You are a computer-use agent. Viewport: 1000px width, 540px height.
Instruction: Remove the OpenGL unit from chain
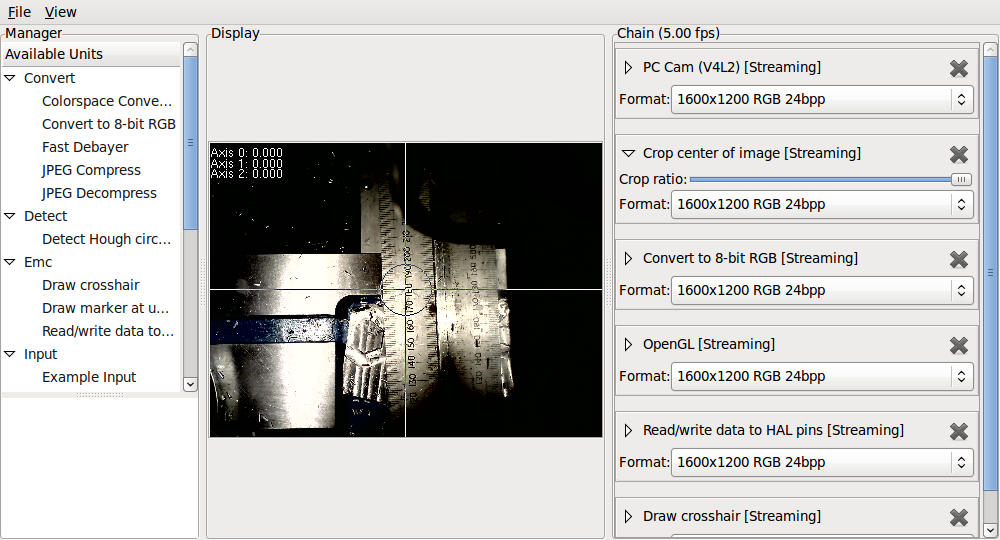(959, 346)
